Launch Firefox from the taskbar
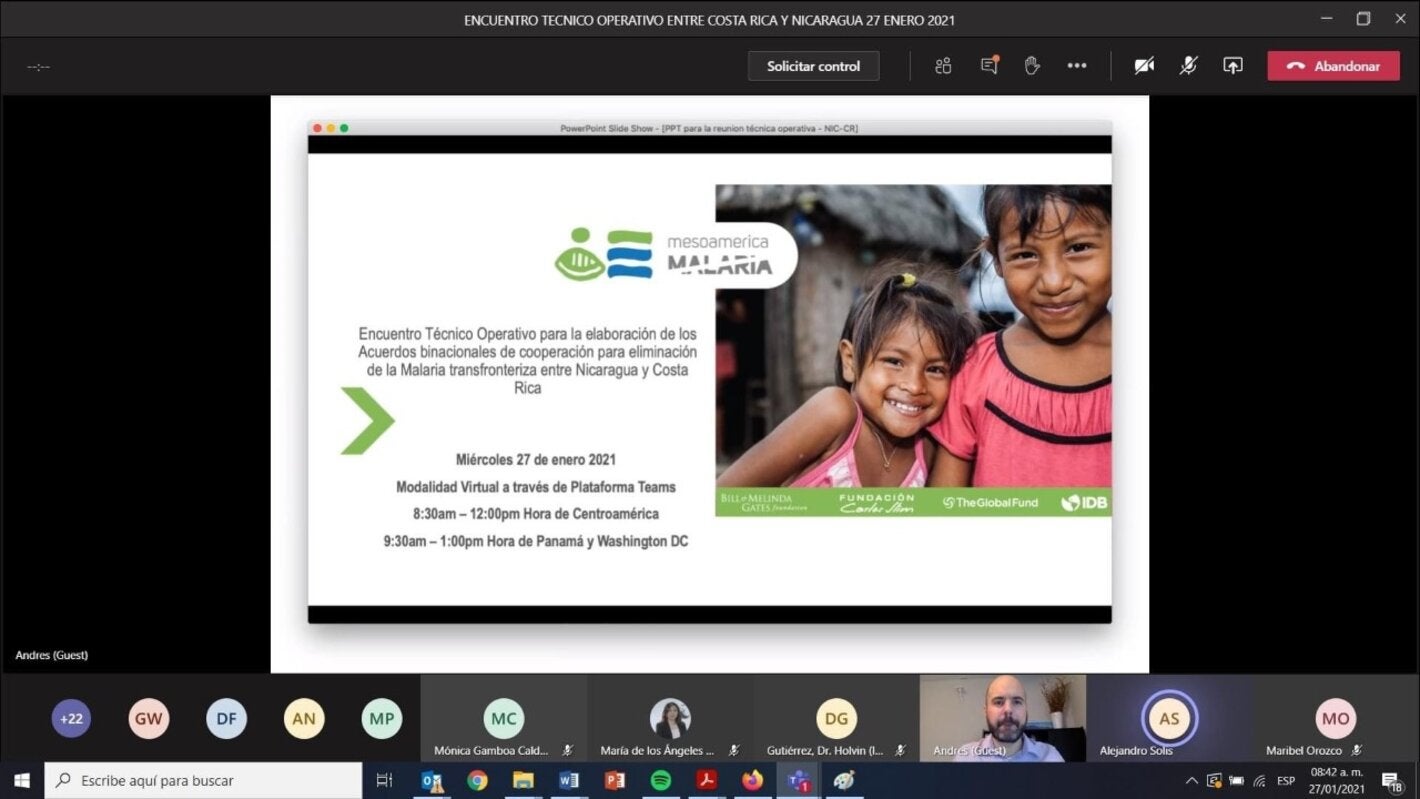The image size is (1420, 799). click(x=752, y=780)
